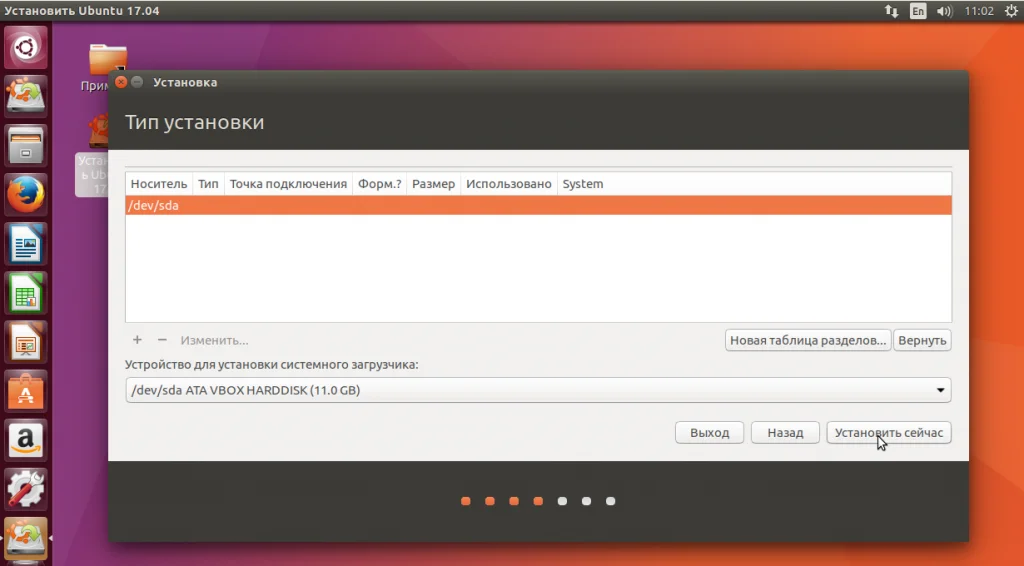Screen dimensions: 1024x566
Task: Launch the Files manager from dock
Action: (25, 146)
